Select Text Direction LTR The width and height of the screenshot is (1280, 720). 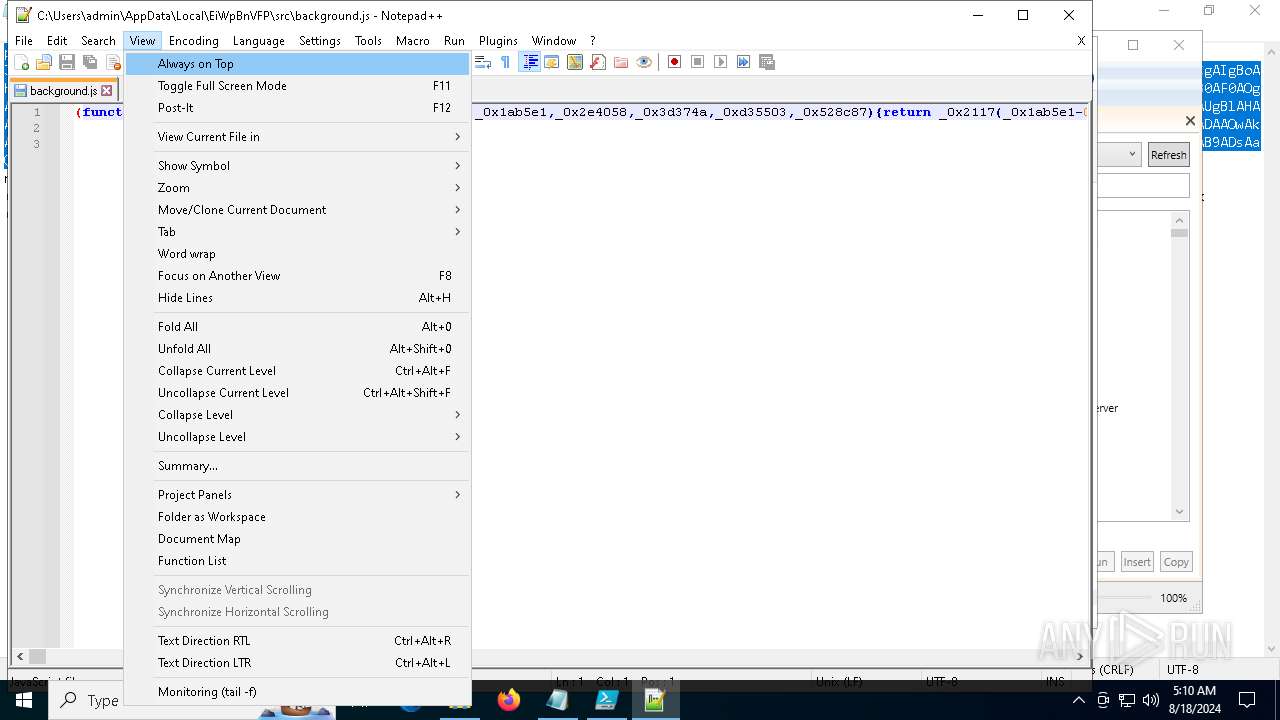pos(297,663)
